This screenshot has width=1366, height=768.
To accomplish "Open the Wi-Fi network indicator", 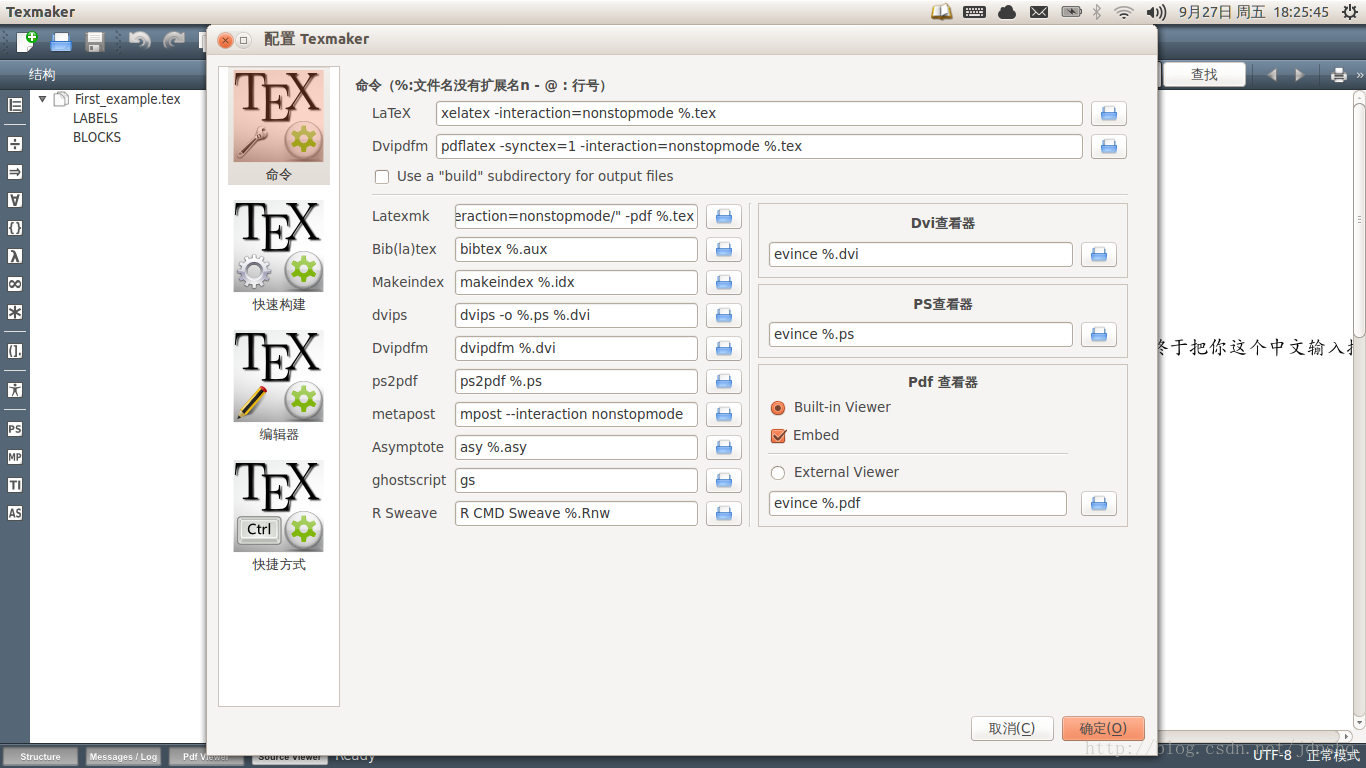I will click(x=1124, y=12).
